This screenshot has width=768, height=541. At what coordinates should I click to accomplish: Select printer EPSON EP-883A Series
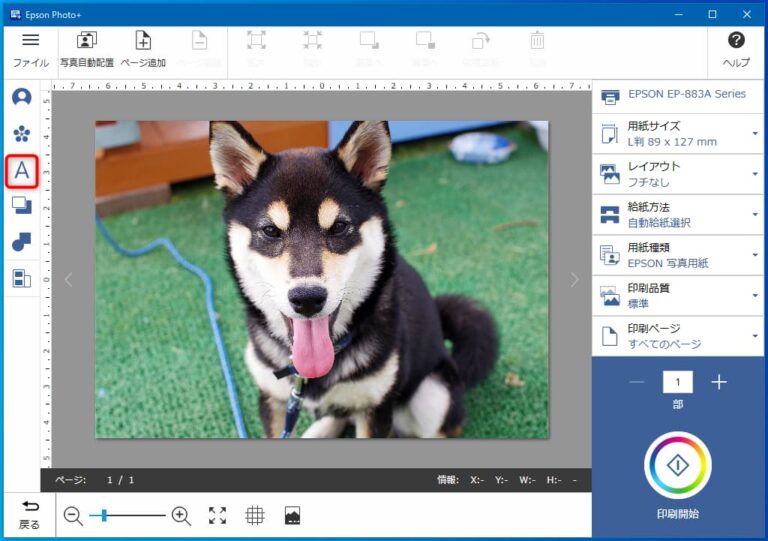pyautogui.click(x=678, y=96)
